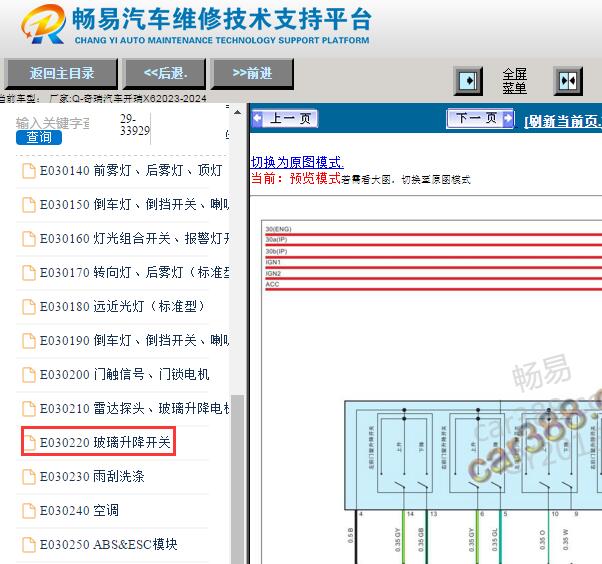The height and width of the screenshot is (564, 602).
Task: Open E030240 空调
Action: (79, 511)
